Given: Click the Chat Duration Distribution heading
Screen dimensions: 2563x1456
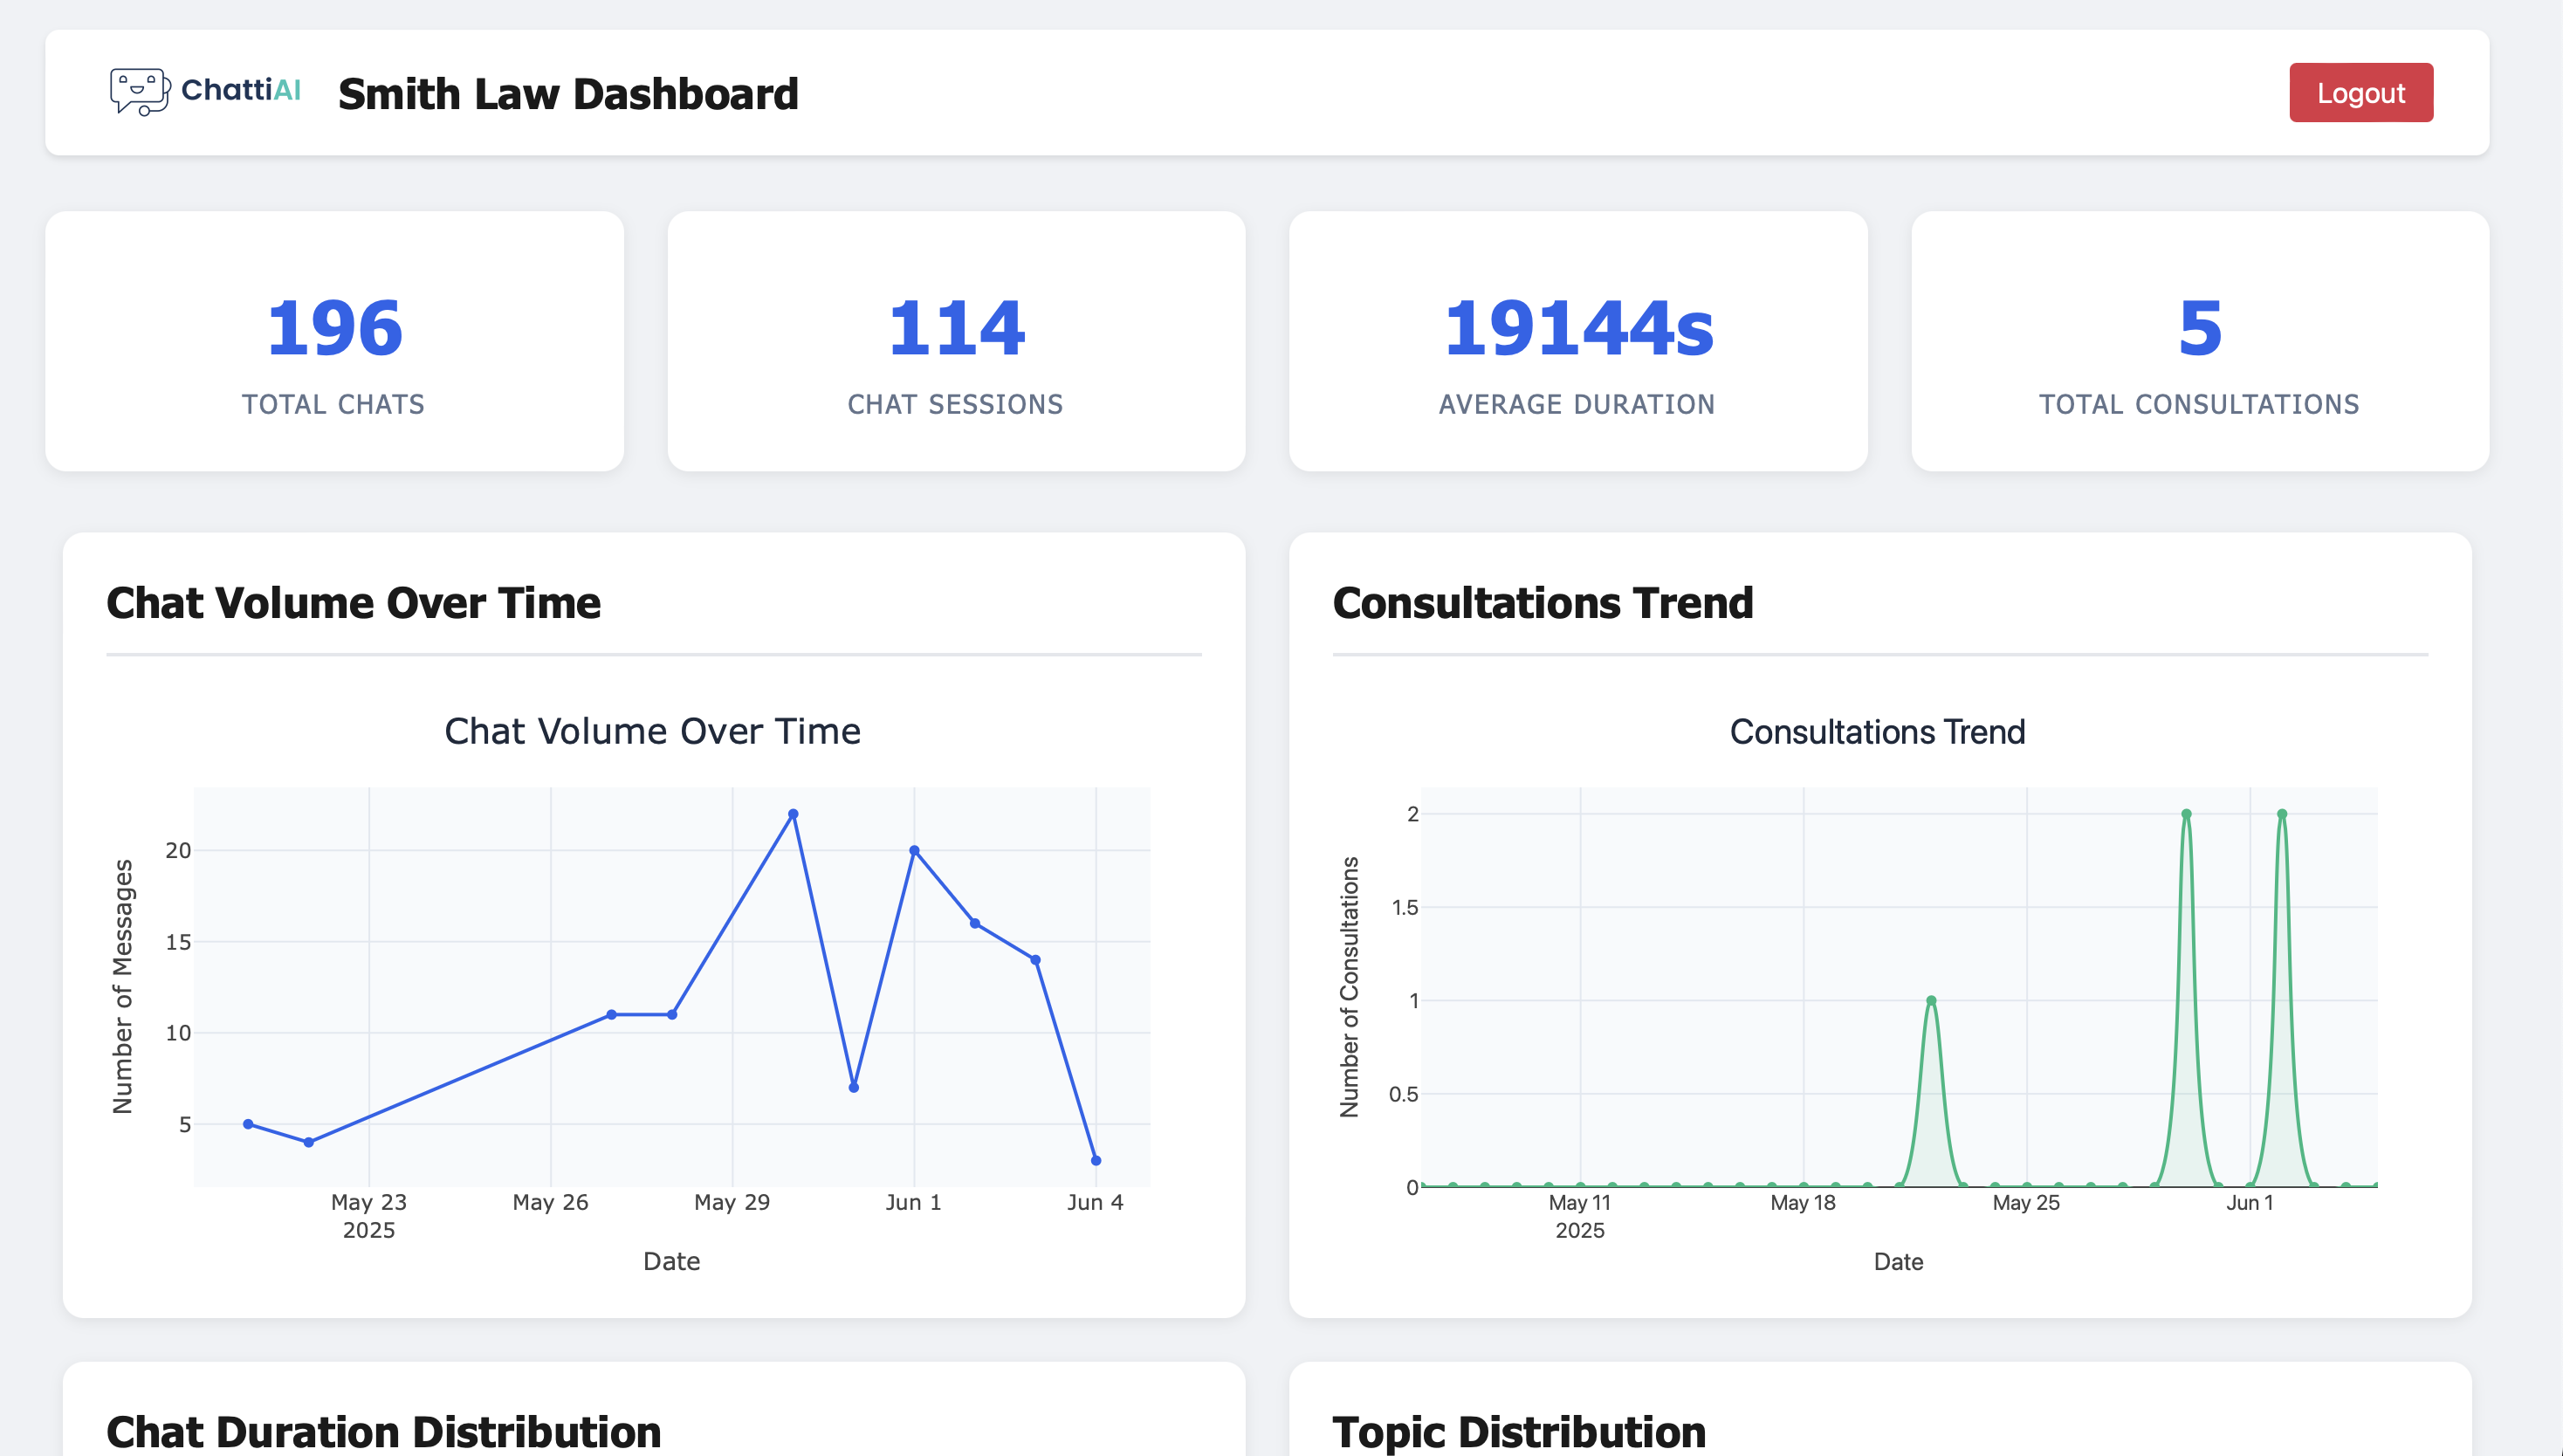Looking at the screenshot, I should click(383, 1431).
